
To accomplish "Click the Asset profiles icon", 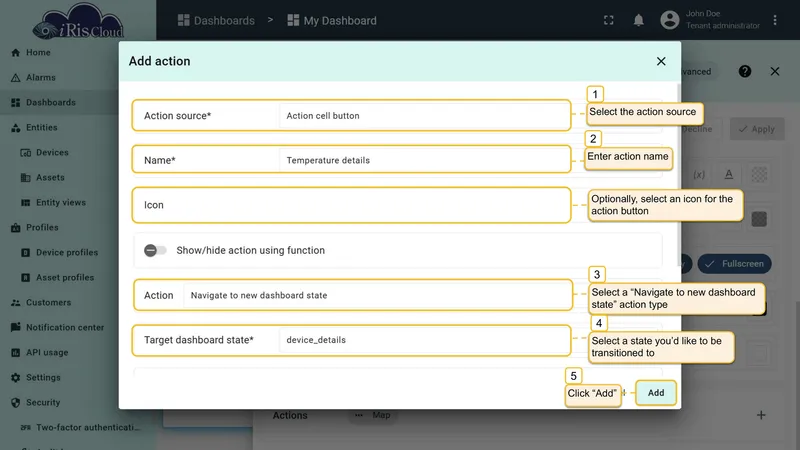I will pos(26,278).
